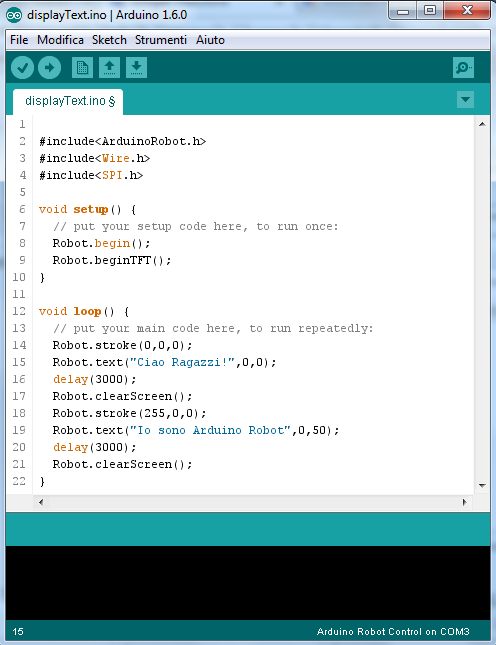Click the Arduino logo in the title bar
Image resolution: width=496 pixels, height=645 pixels.
click(x=14, y=15)
